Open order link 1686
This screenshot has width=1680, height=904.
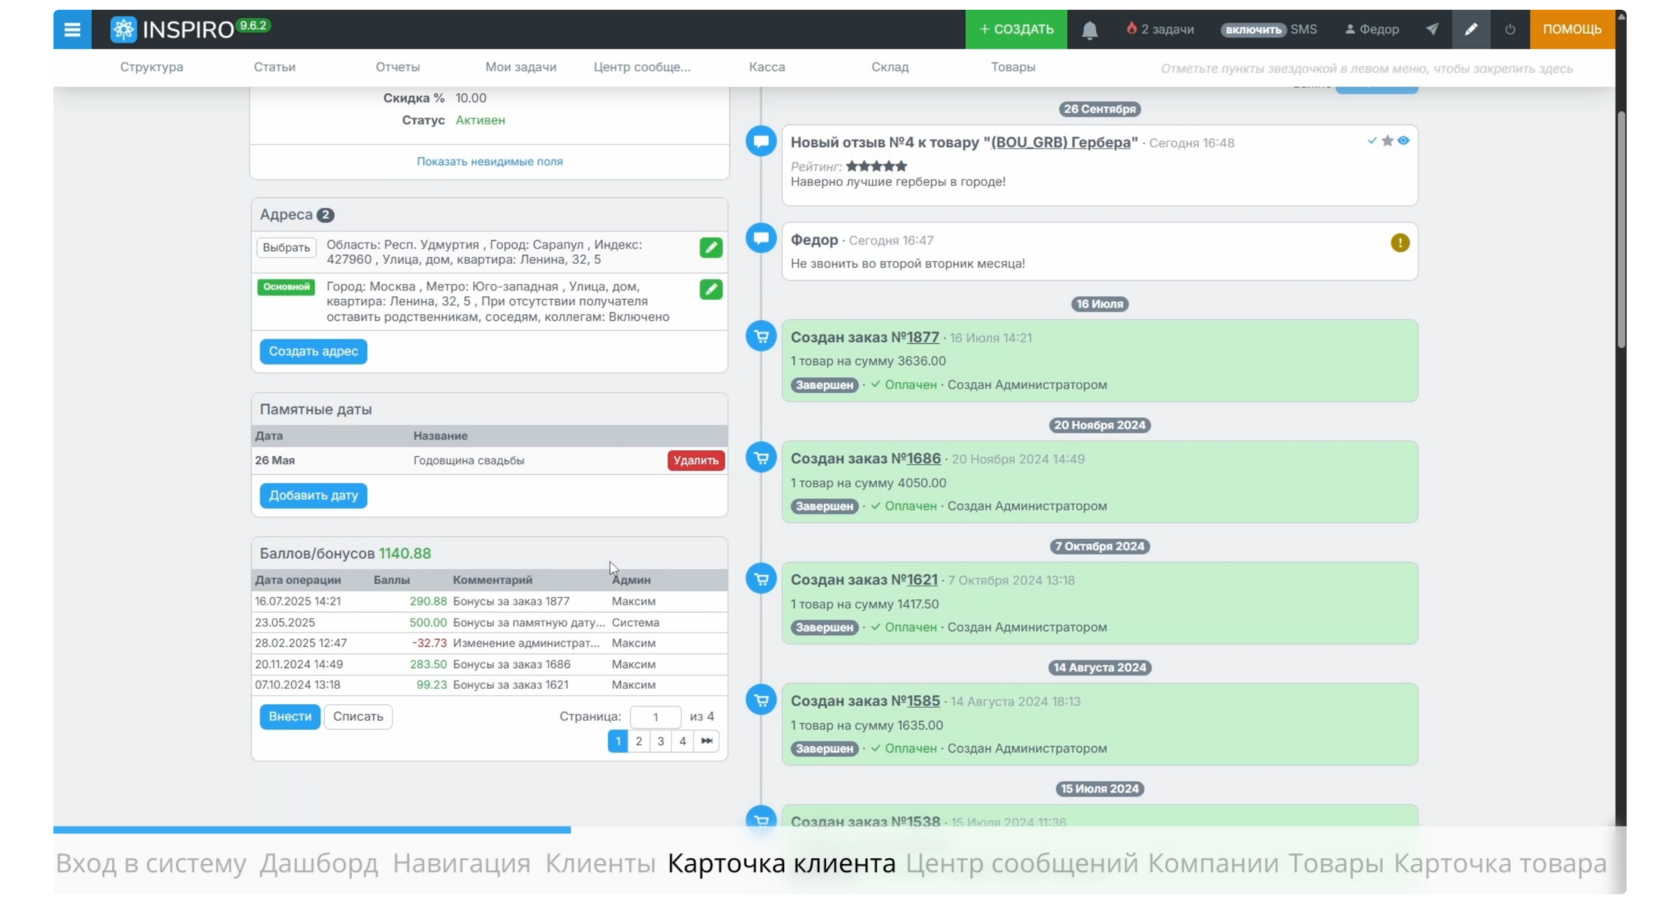924,458
